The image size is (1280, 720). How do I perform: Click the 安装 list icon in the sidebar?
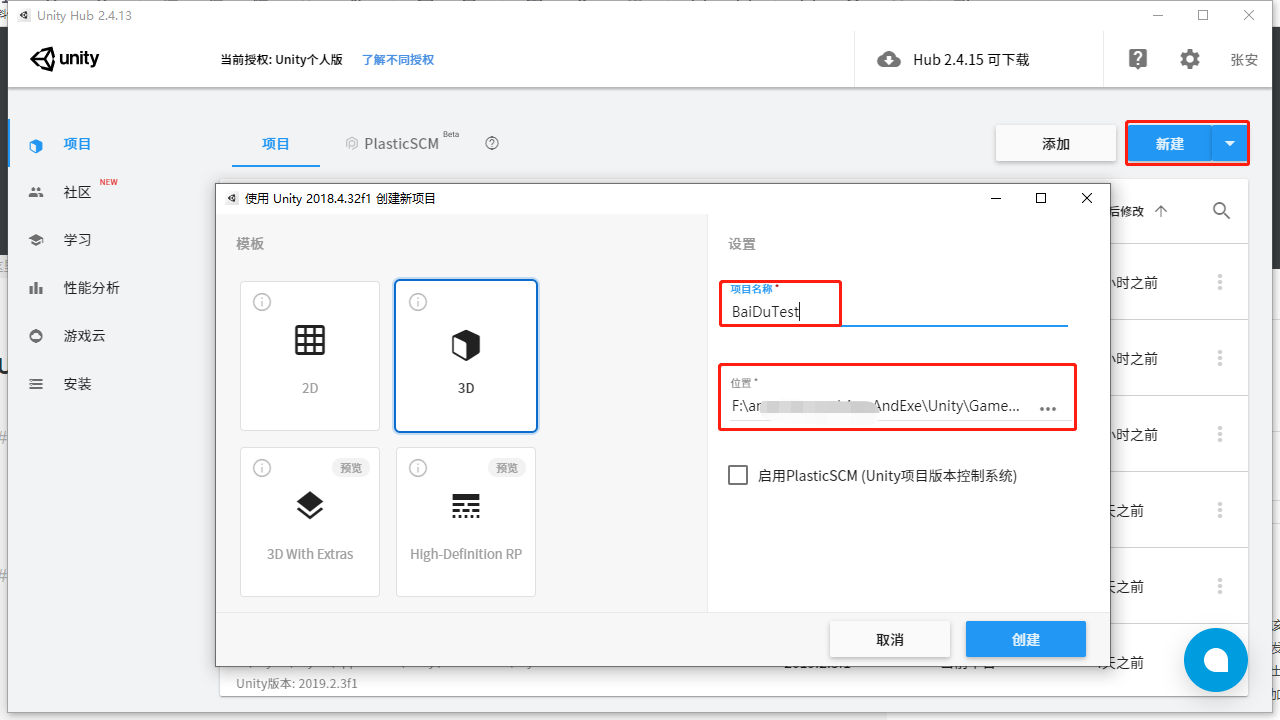36,384
